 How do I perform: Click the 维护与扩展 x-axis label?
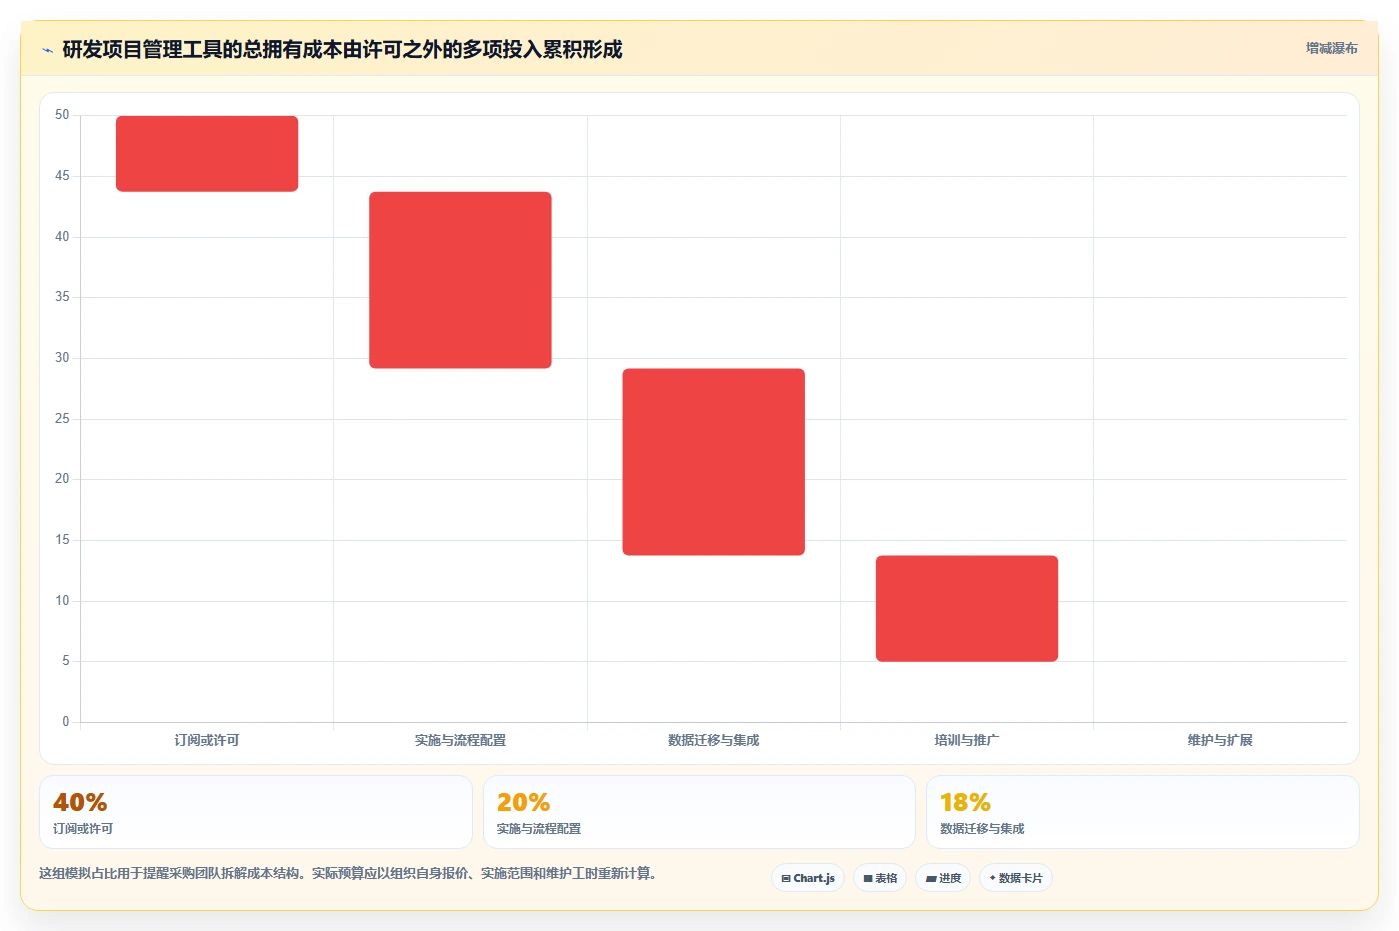(1220, 740)
